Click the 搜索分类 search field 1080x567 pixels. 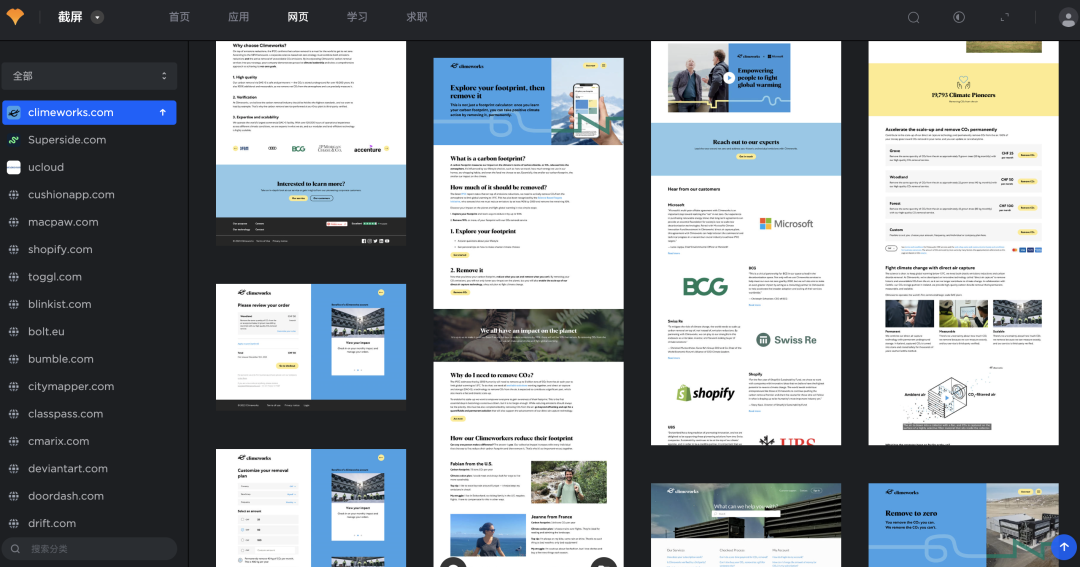click(x=89, y=549)
